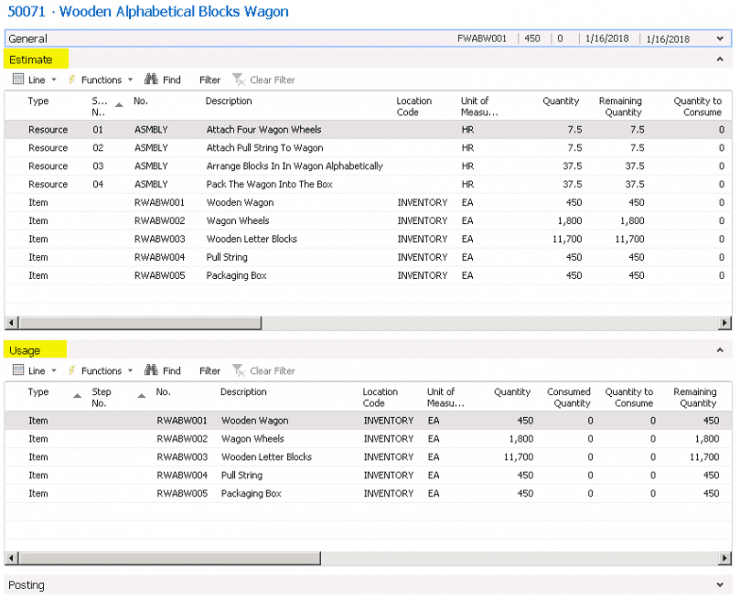This screenshot has height=600, width=740.
Task: Expand the General section chevron
Action: click(720, 39)
